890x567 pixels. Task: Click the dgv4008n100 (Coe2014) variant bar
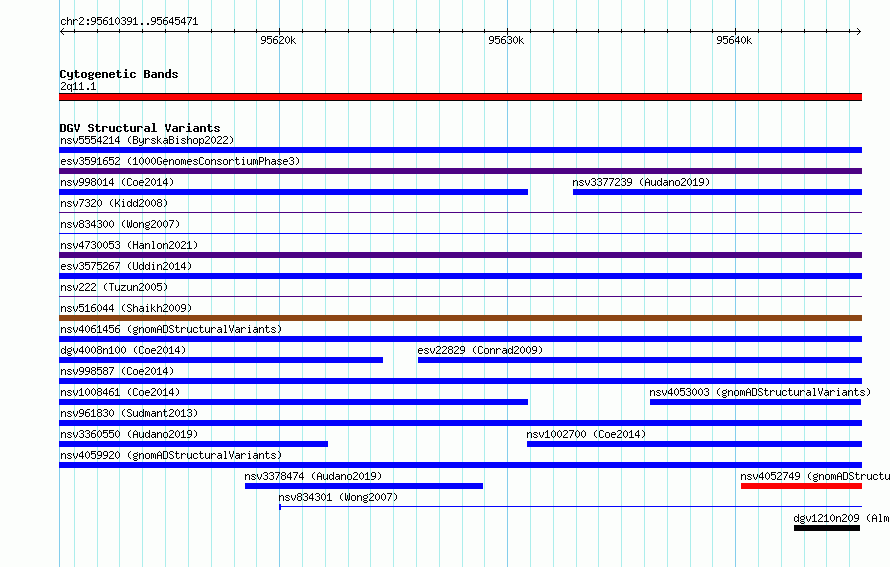click(221, 360)
